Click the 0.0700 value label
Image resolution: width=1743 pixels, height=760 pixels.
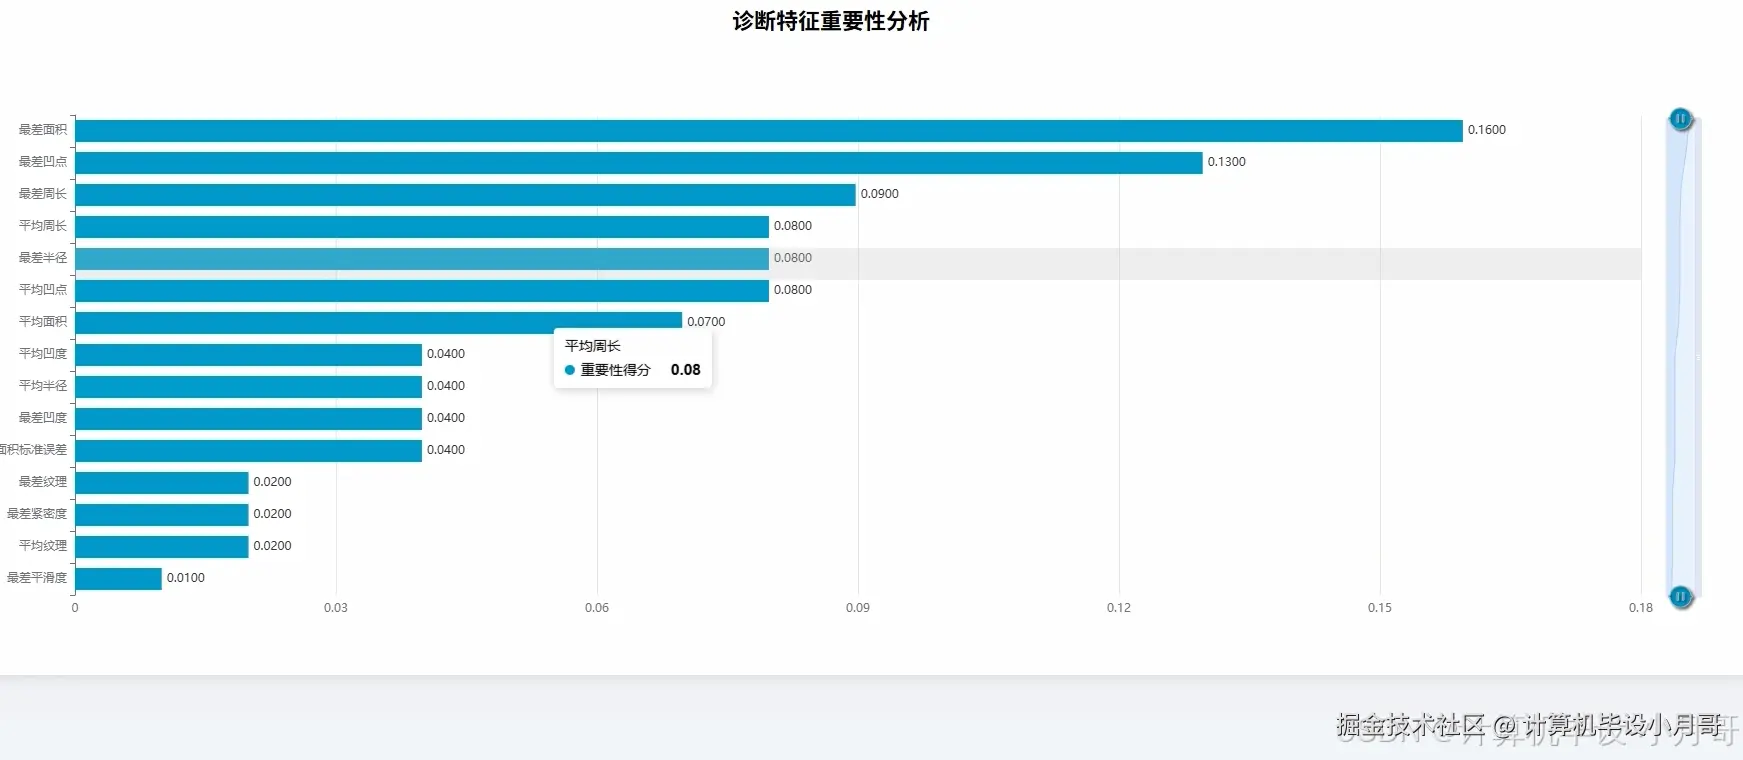pyautogui.click(x=706, y=322)
